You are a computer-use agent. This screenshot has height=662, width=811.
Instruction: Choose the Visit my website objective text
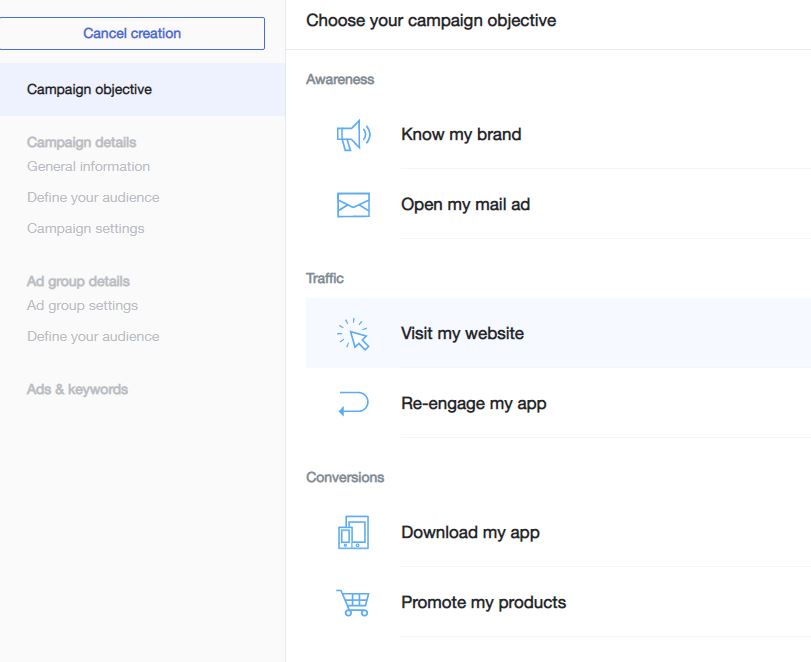point(462,334)
